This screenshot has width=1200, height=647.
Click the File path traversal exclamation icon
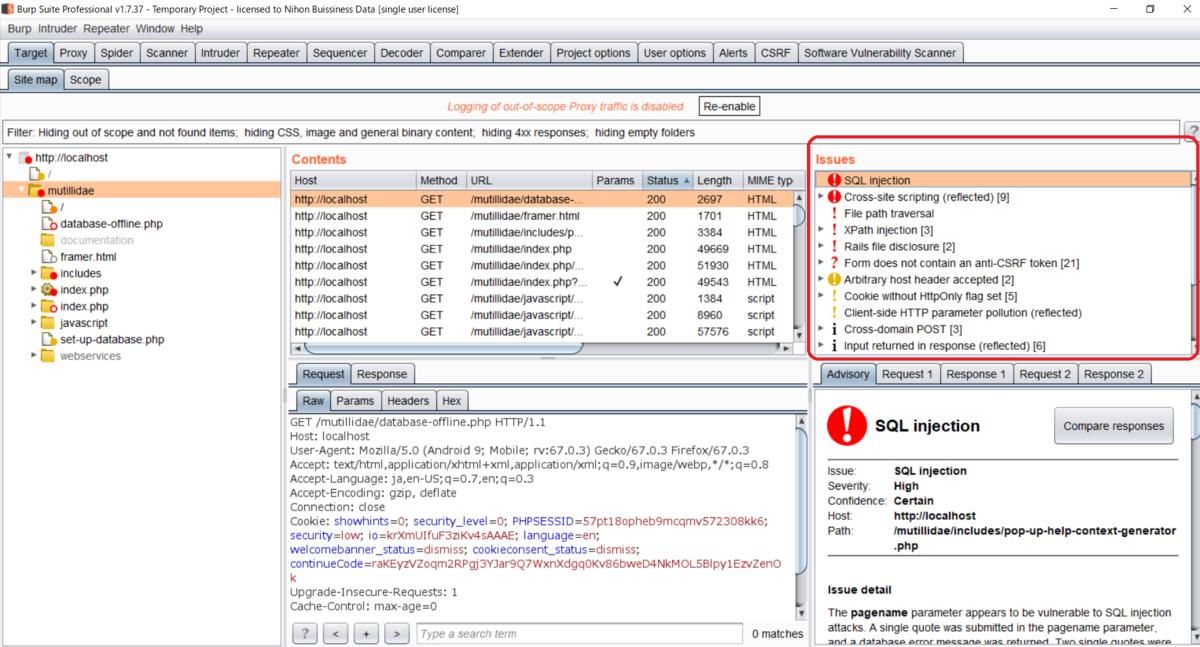835,214
